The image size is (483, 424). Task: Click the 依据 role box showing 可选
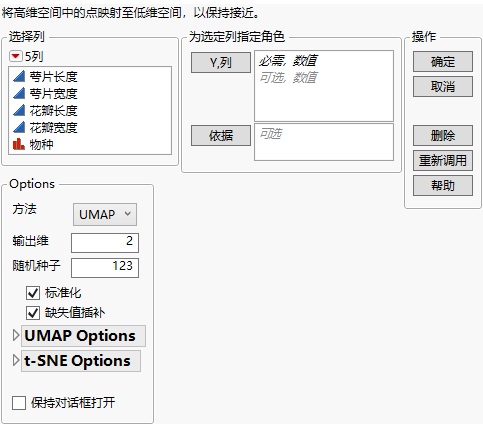pos(324,142)
